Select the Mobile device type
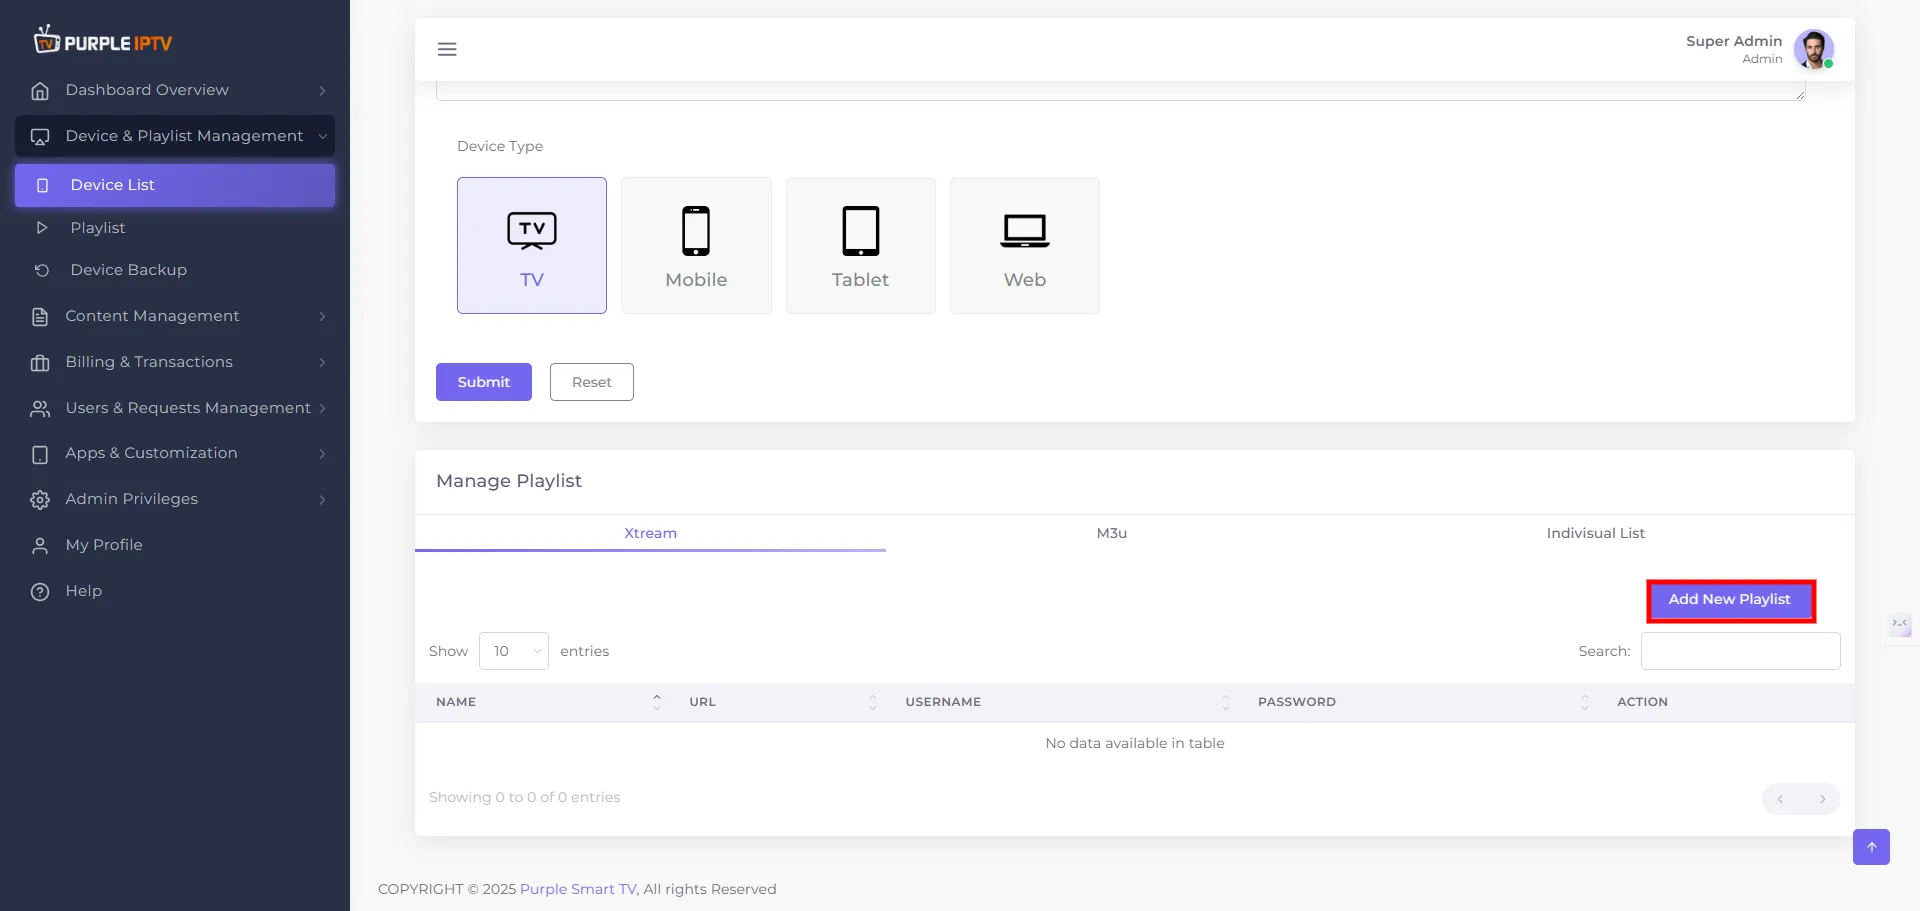Image resolution: width=1920 pixels, height=911 pixels. [x=696, y=245]
